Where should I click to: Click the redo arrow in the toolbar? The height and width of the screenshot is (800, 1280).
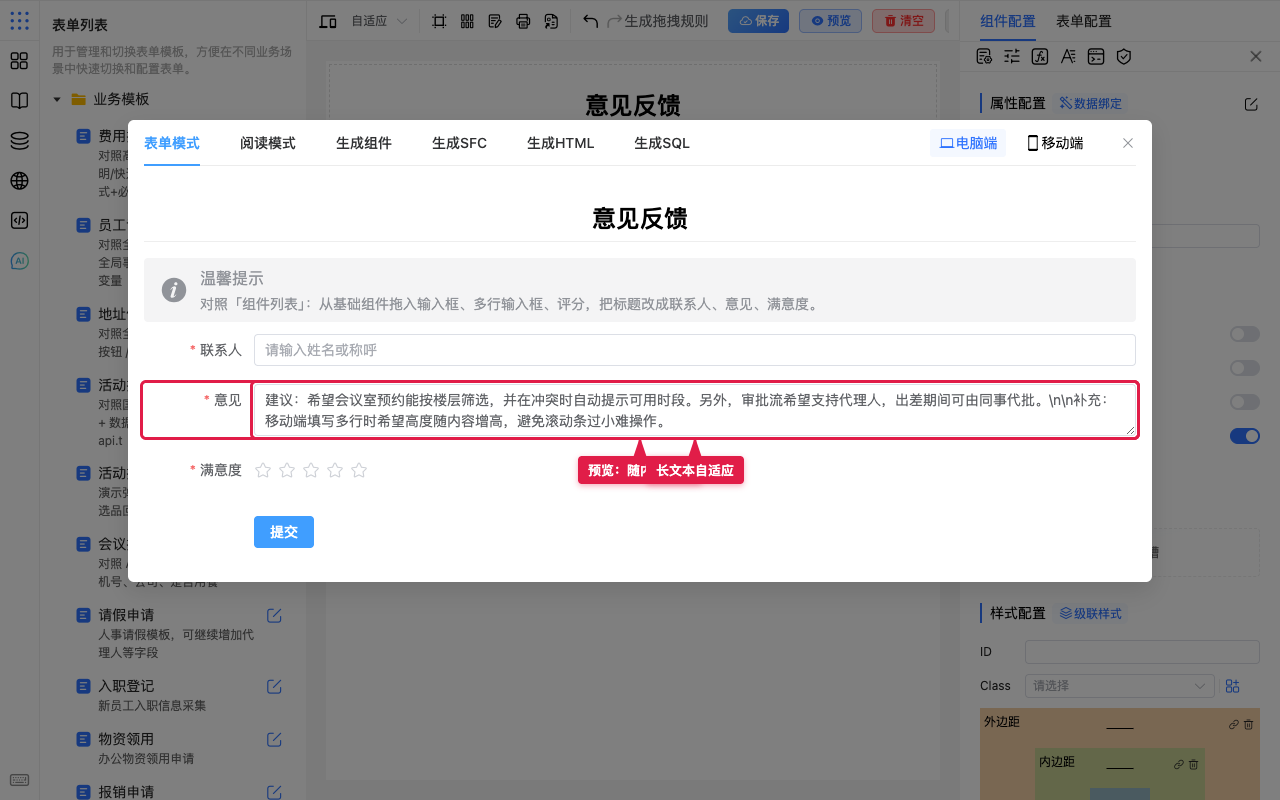point(614,21)
